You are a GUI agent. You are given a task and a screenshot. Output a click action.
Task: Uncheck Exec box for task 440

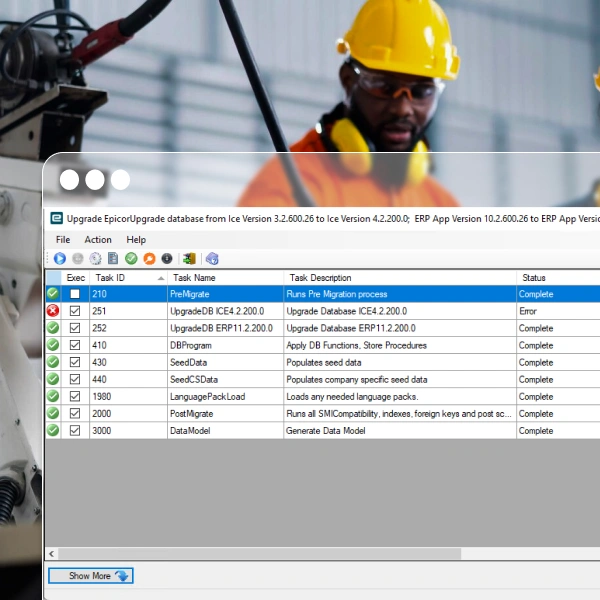(75, 379)
